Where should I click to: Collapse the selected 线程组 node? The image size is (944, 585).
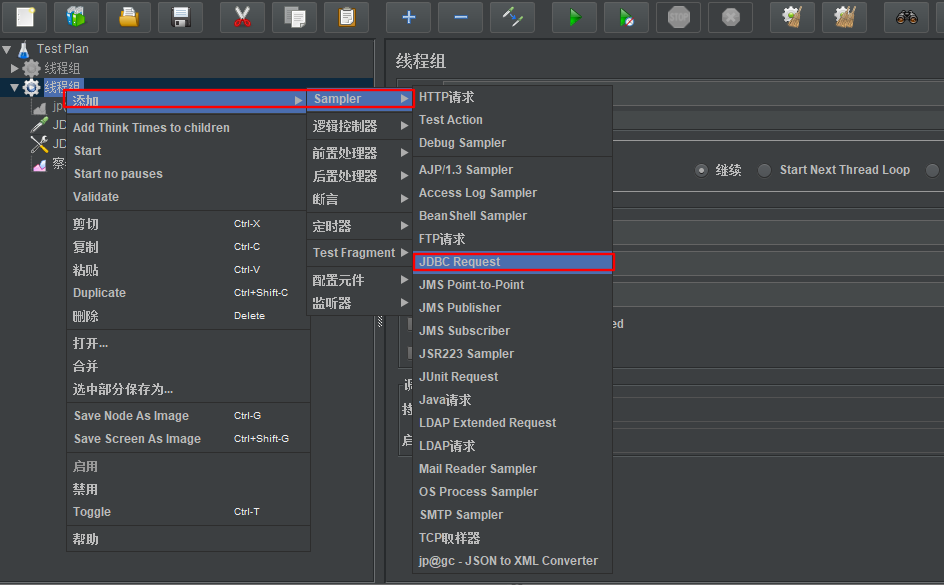[14, 88]
